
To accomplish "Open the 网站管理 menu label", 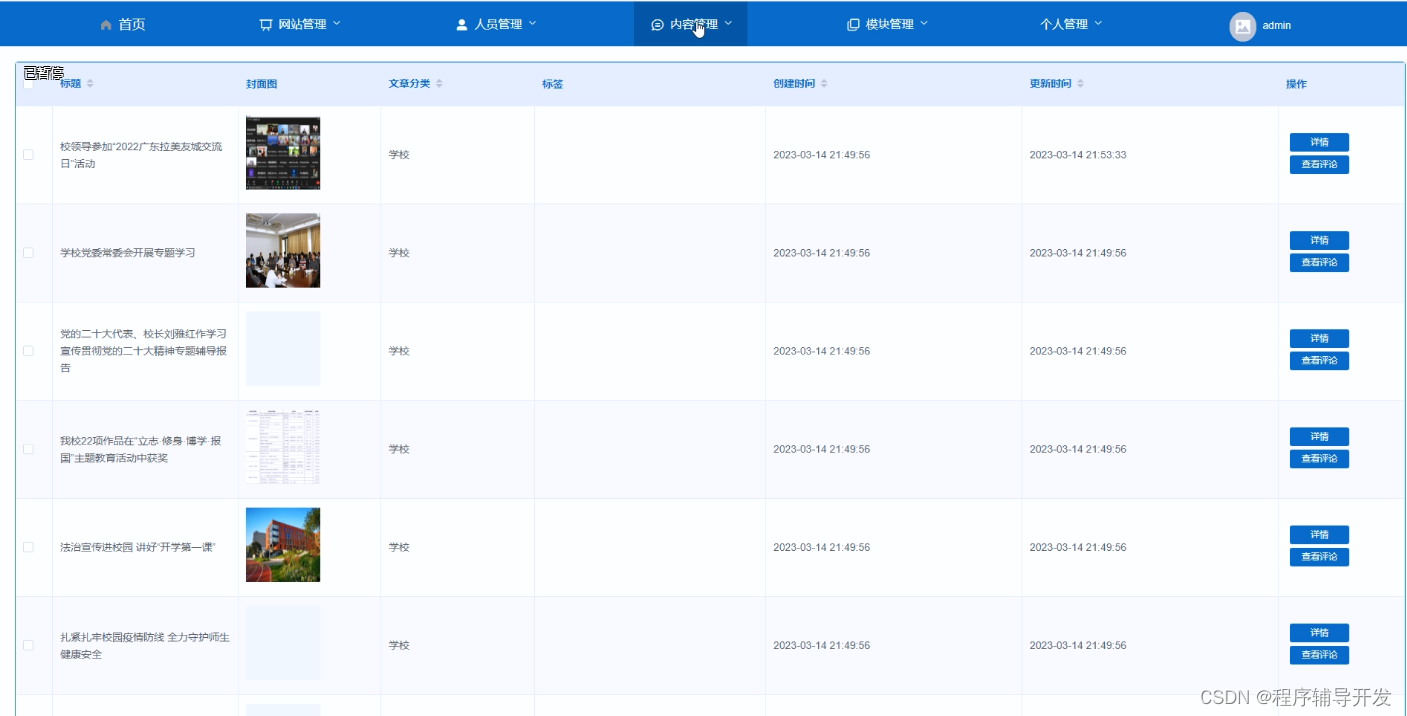I will pyautogui.click(x=302, y=25).
